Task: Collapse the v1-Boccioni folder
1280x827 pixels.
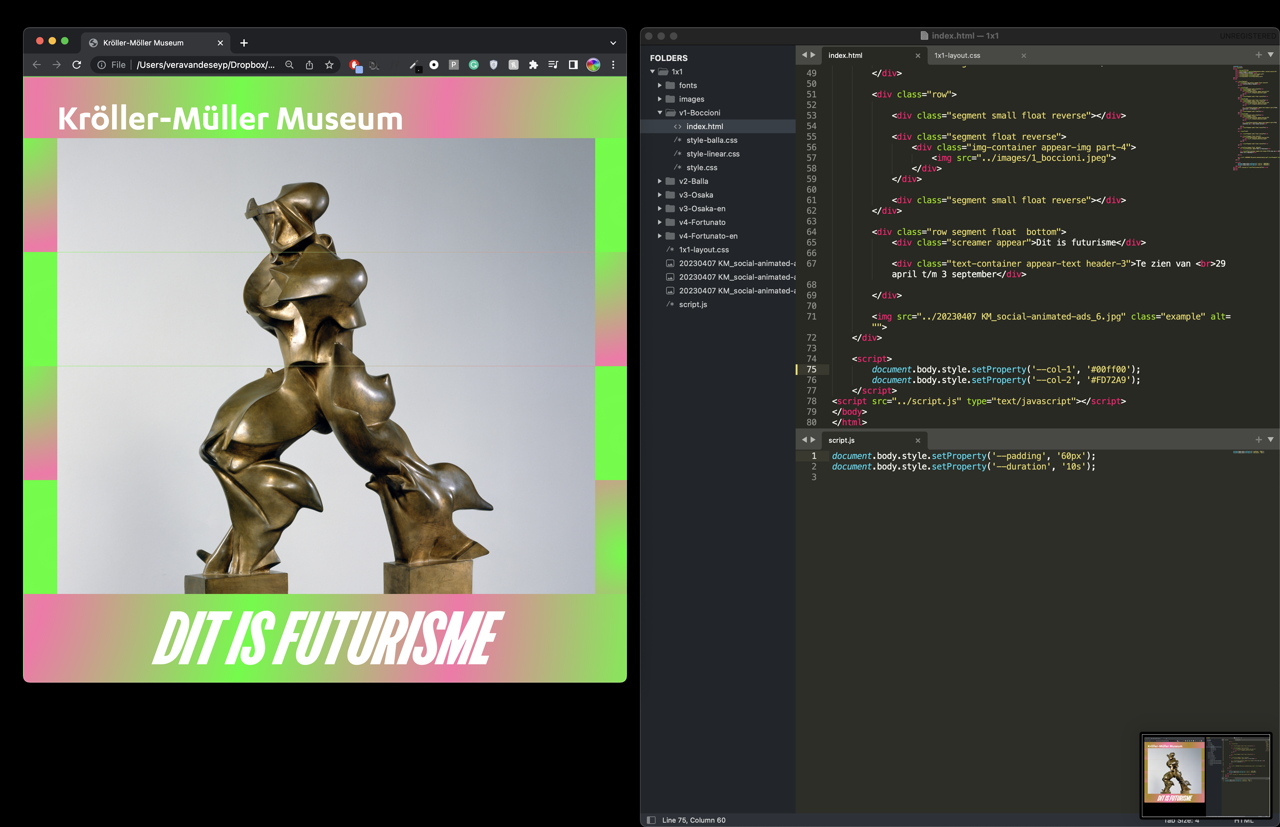Action: tap(660, 113)
